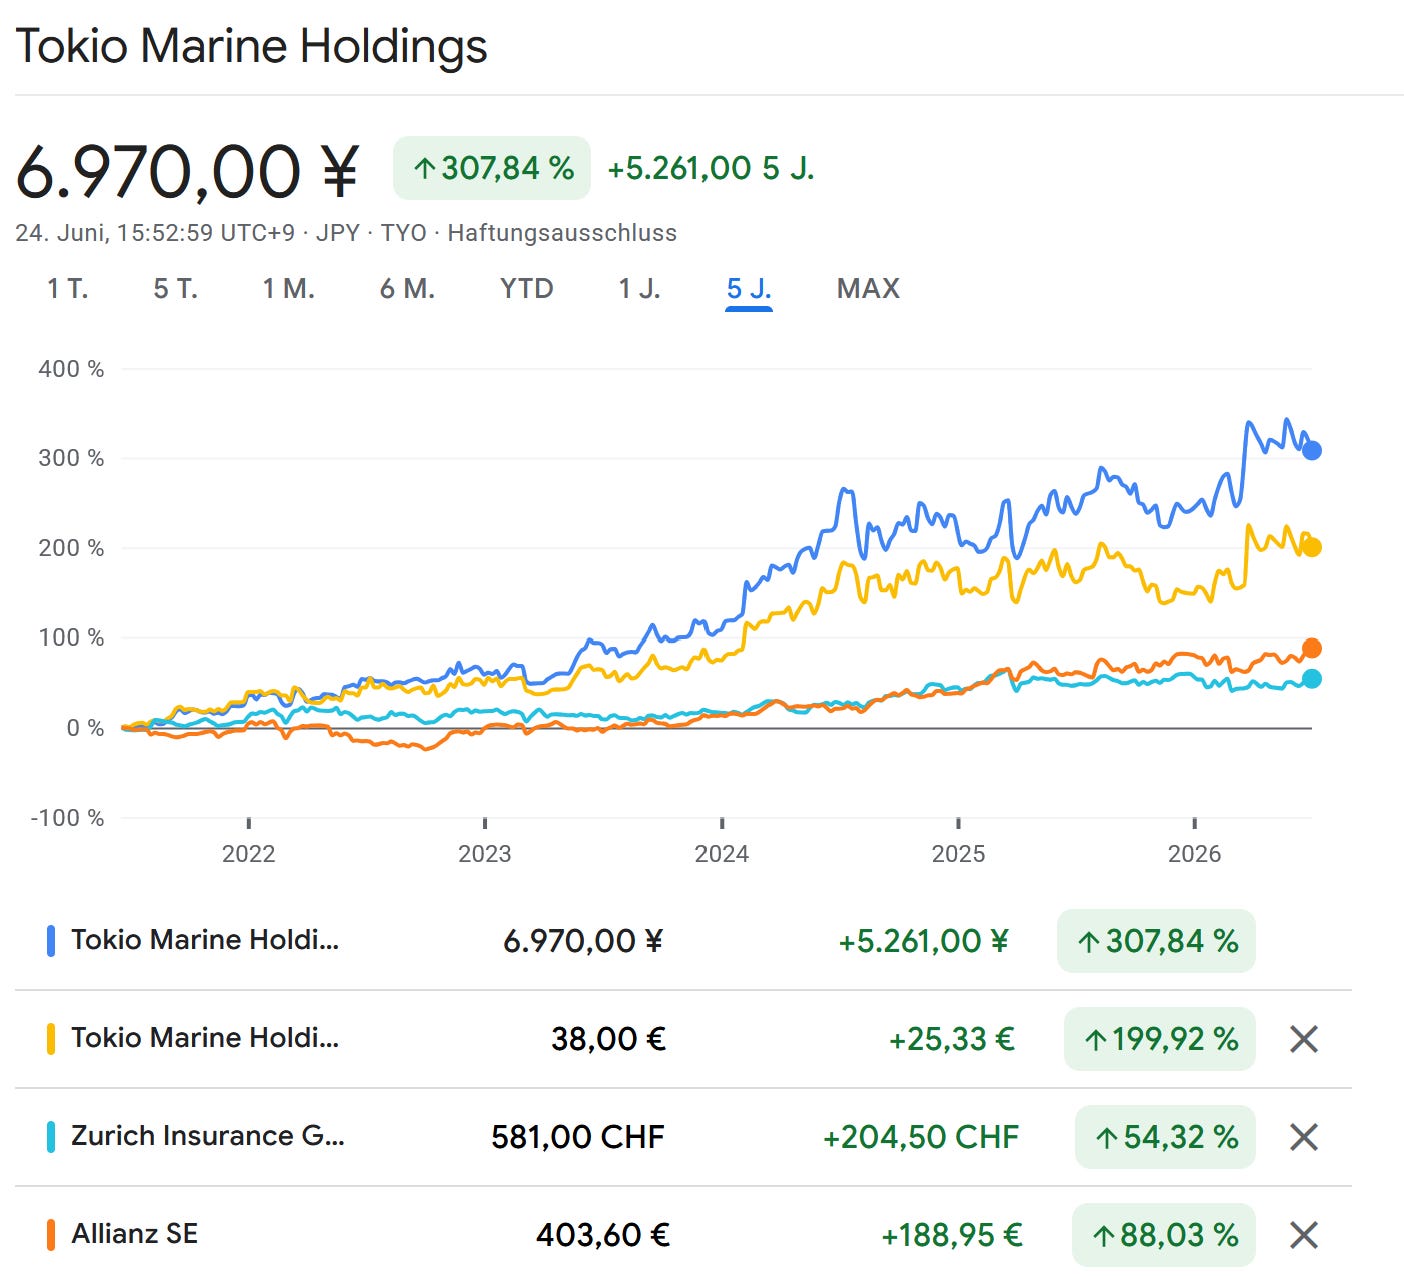Click the yellow Tokio Marine color marker
This screenshot has height=1276, width=1404.
pyautogui.click(x=51, y=1039)
